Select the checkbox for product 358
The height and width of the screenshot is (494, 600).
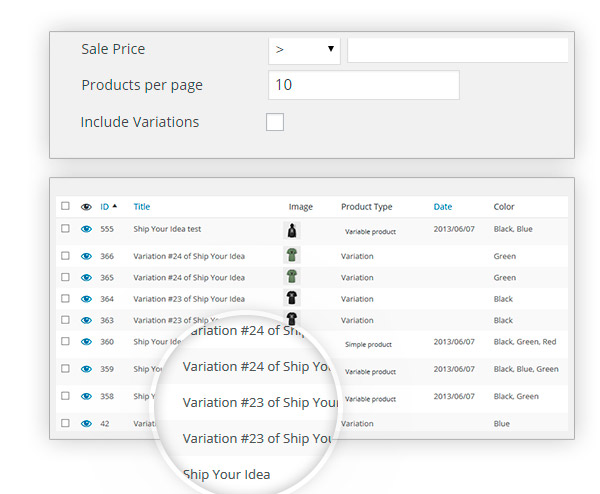point(65,396)
